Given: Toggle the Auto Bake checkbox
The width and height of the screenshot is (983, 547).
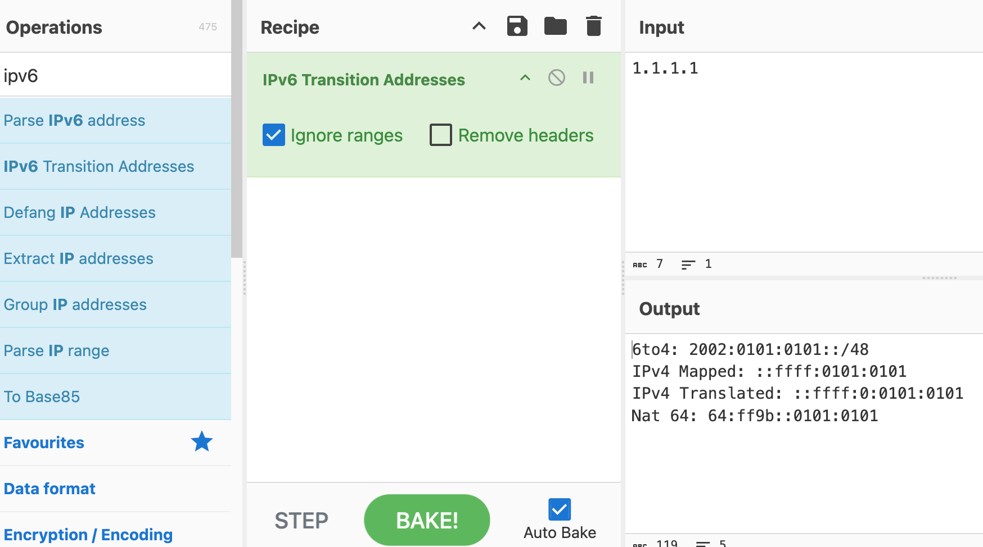Looking at the screenshot, I should pyautogui.click(x=559, y=509).
